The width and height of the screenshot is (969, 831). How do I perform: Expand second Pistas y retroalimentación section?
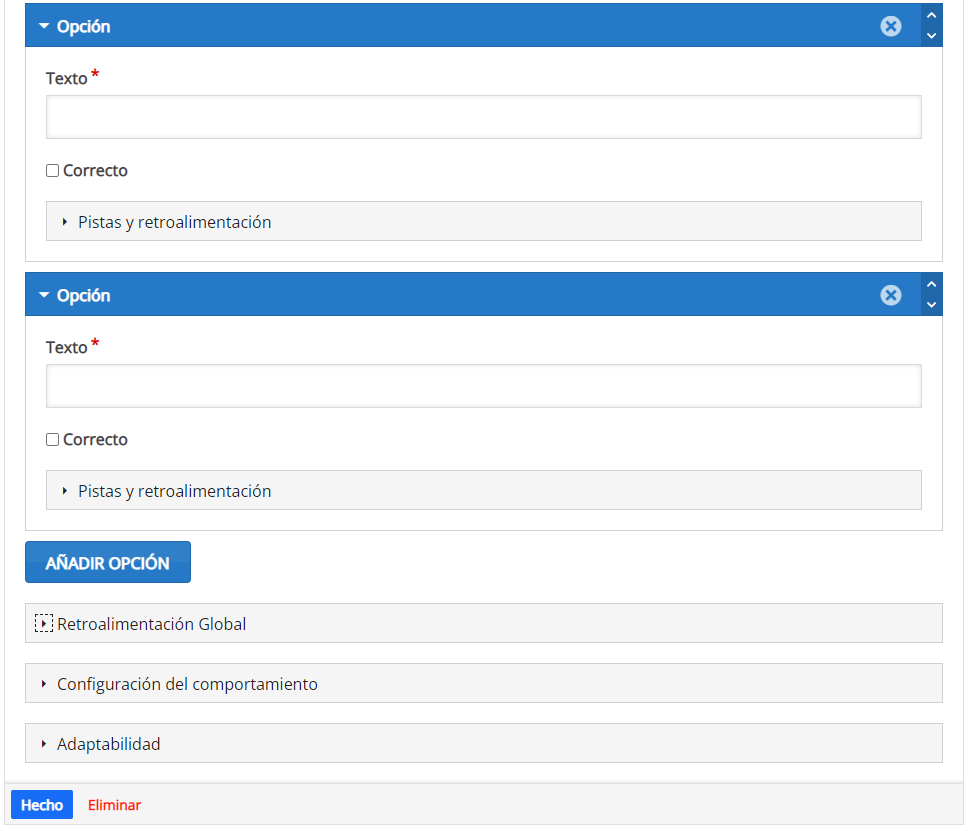[x=174, y=491]
